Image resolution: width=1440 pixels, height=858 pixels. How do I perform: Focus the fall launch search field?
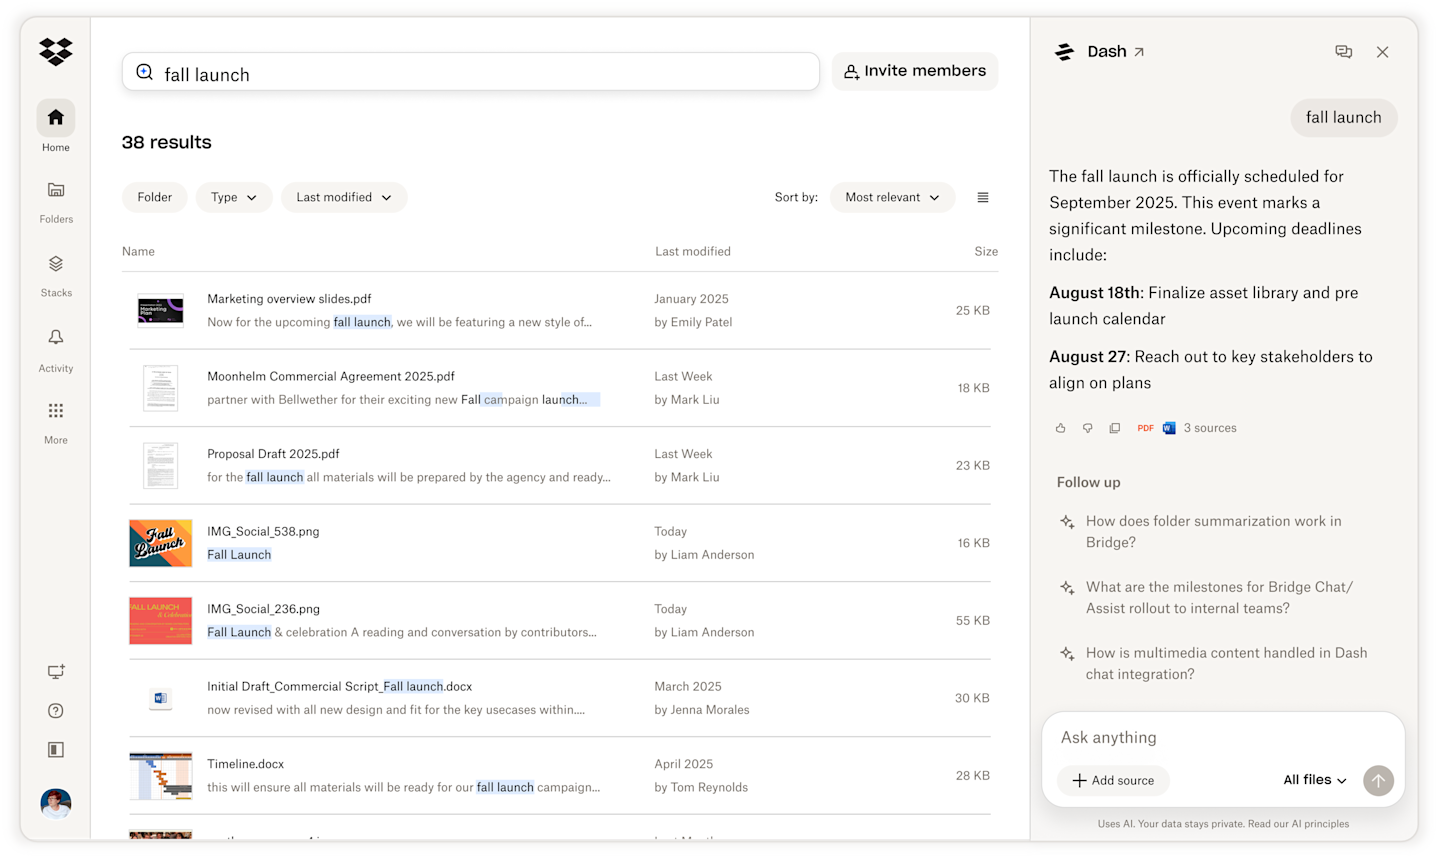click(470, 72)
